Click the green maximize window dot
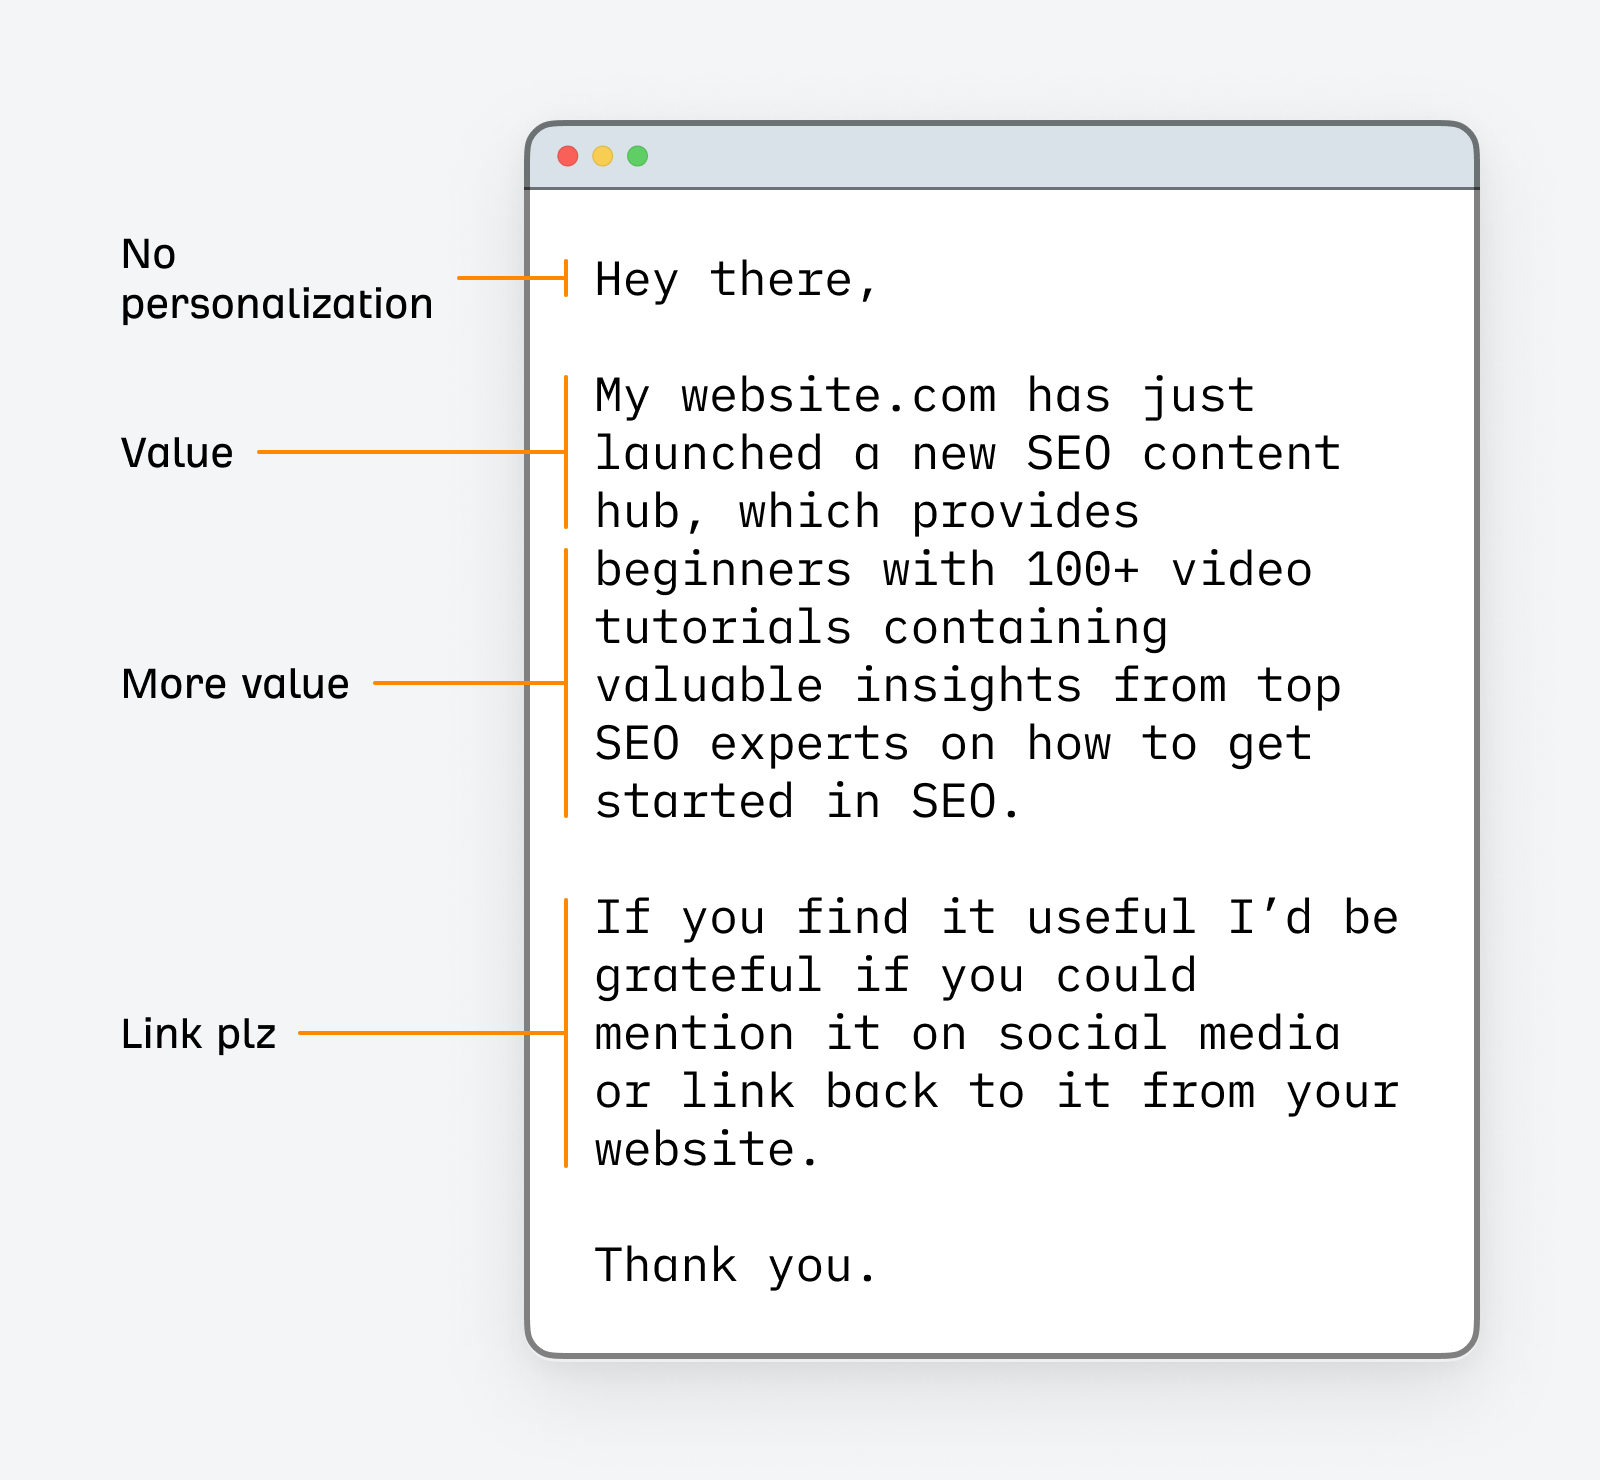Screen dimensions: 1600x1480 pos(638,156)
